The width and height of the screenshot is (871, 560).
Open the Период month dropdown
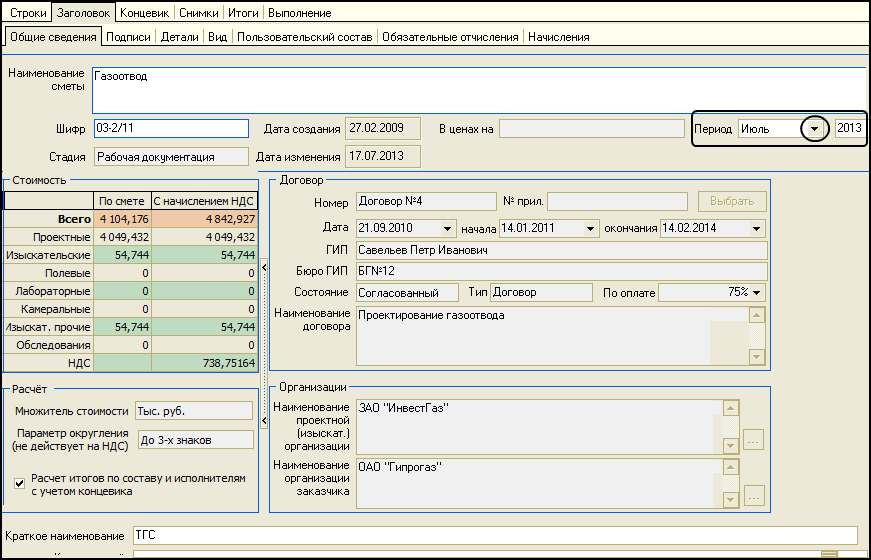coord(816,129)
